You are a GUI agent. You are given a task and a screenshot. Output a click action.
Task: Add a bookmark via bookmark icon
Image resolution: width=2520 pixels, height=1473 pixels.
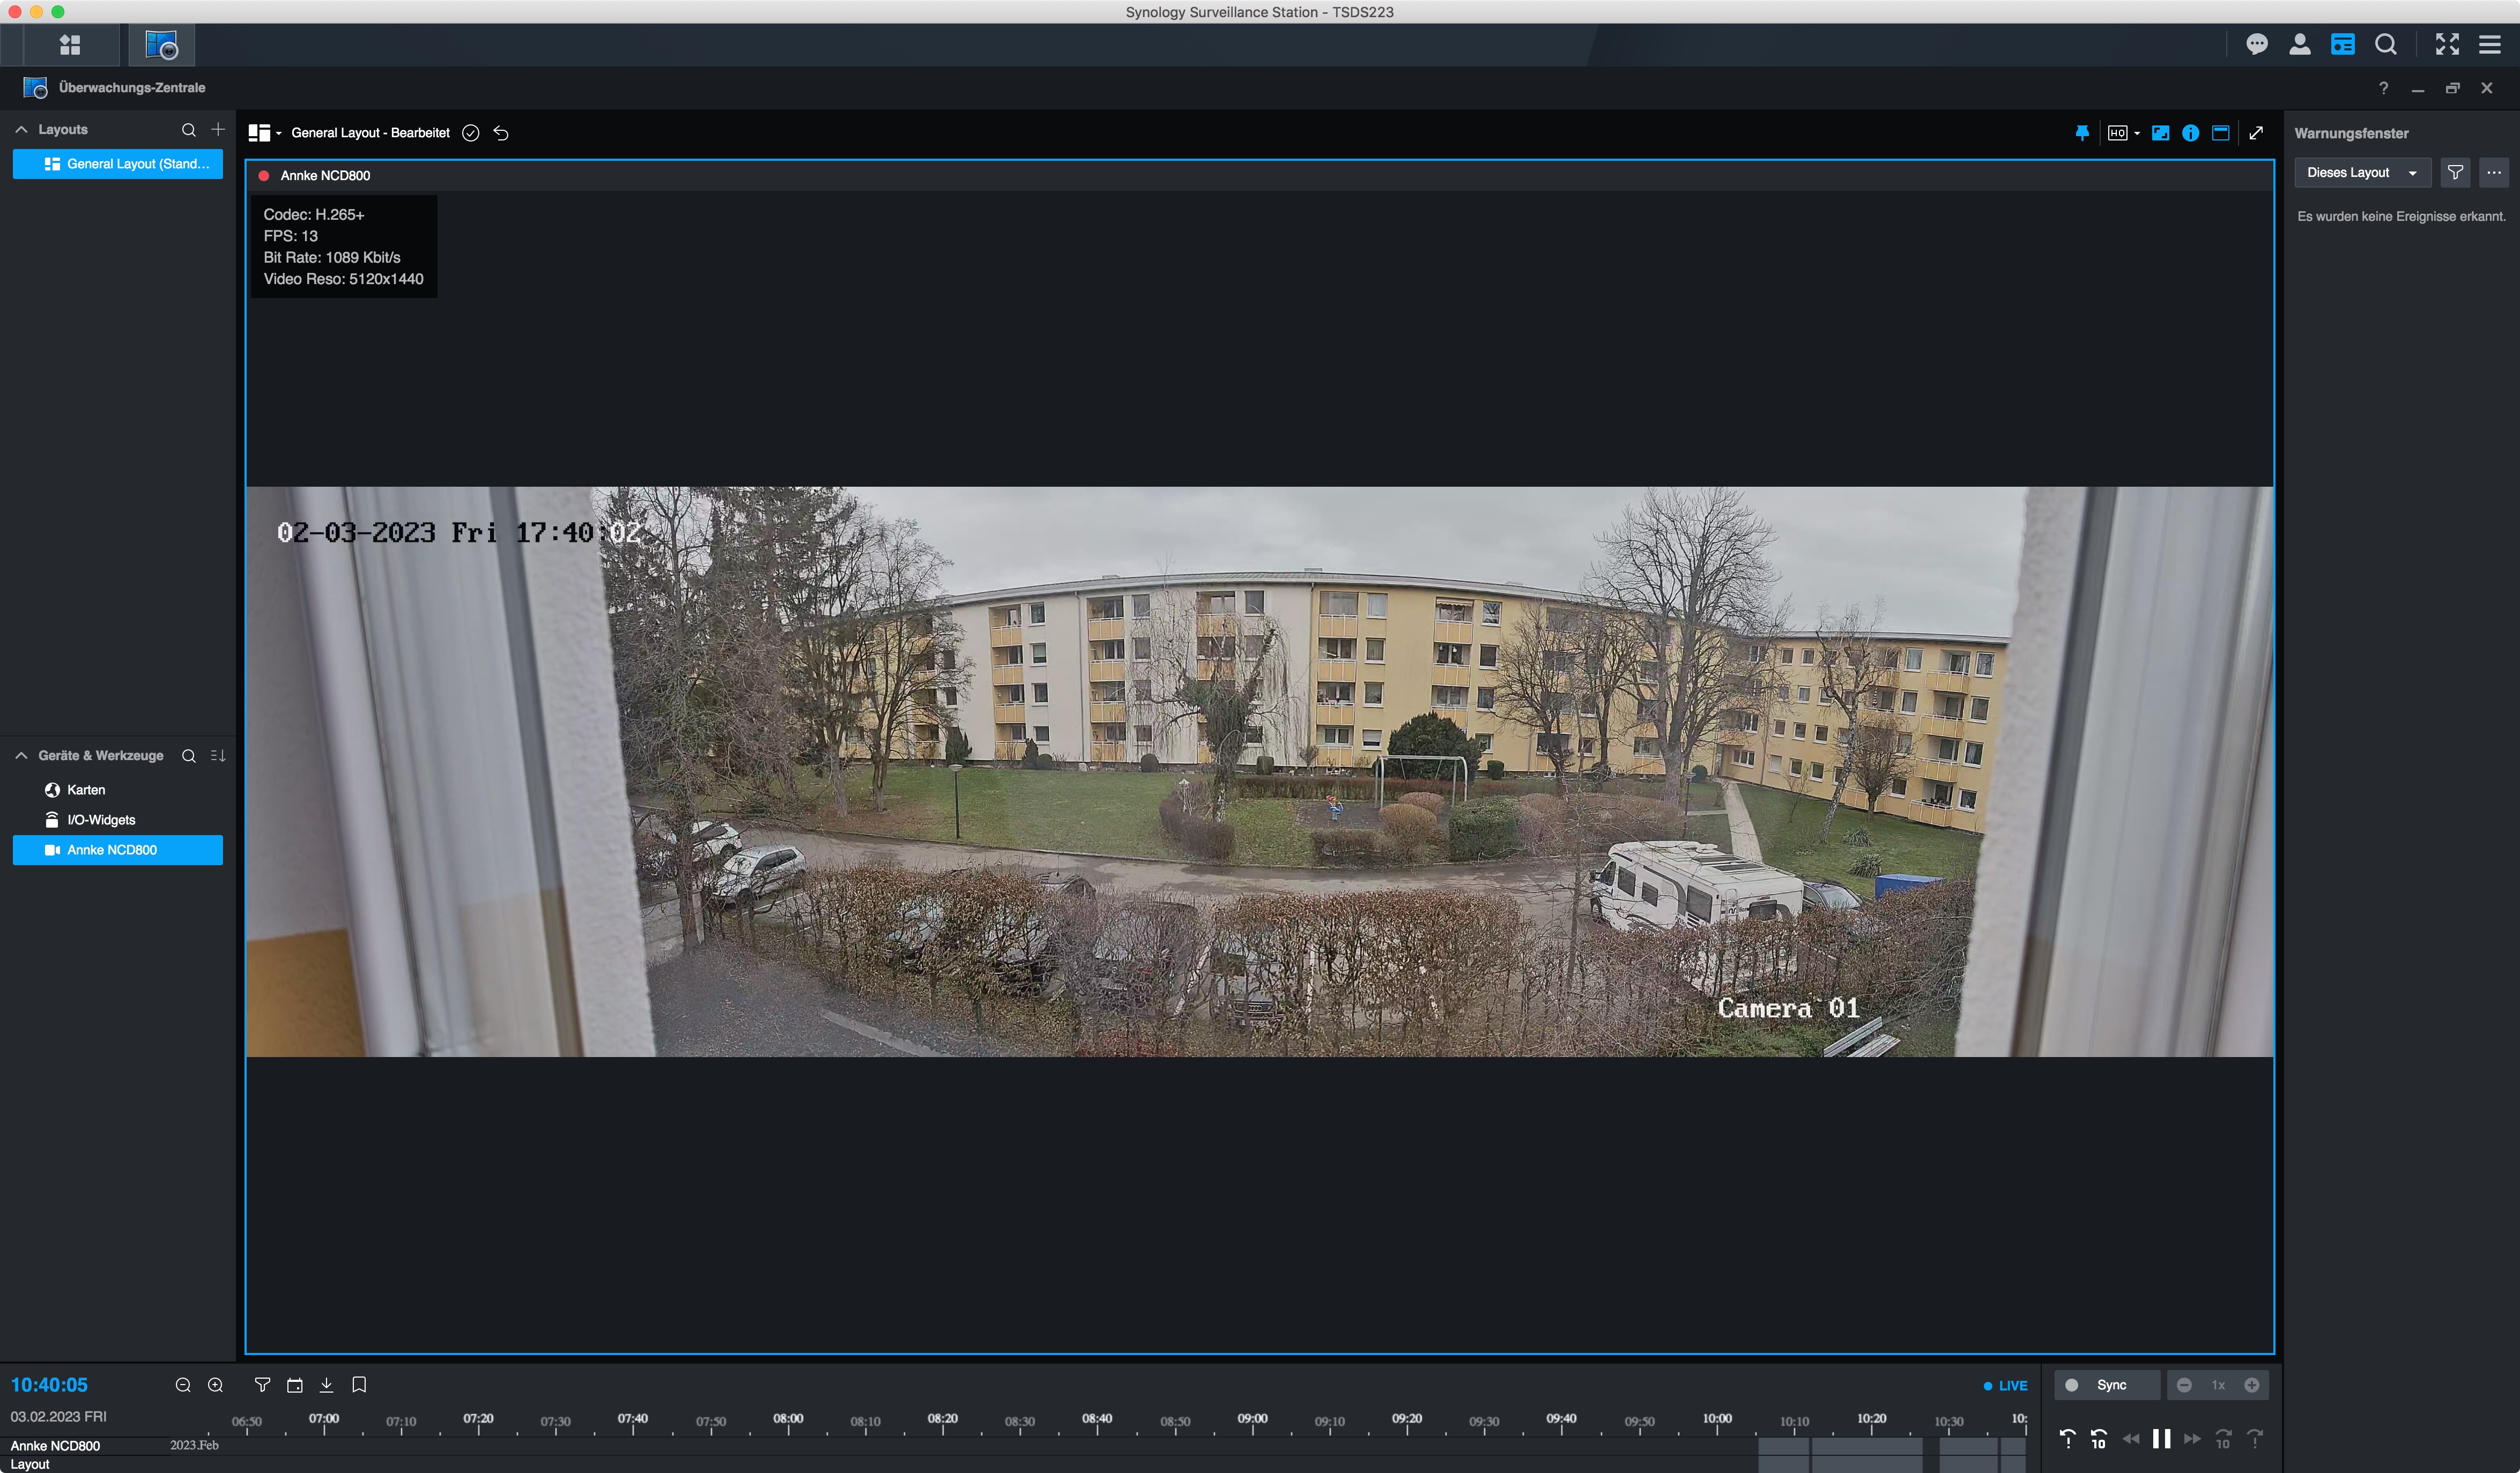pyautogui.click(x=359, y=1385)
